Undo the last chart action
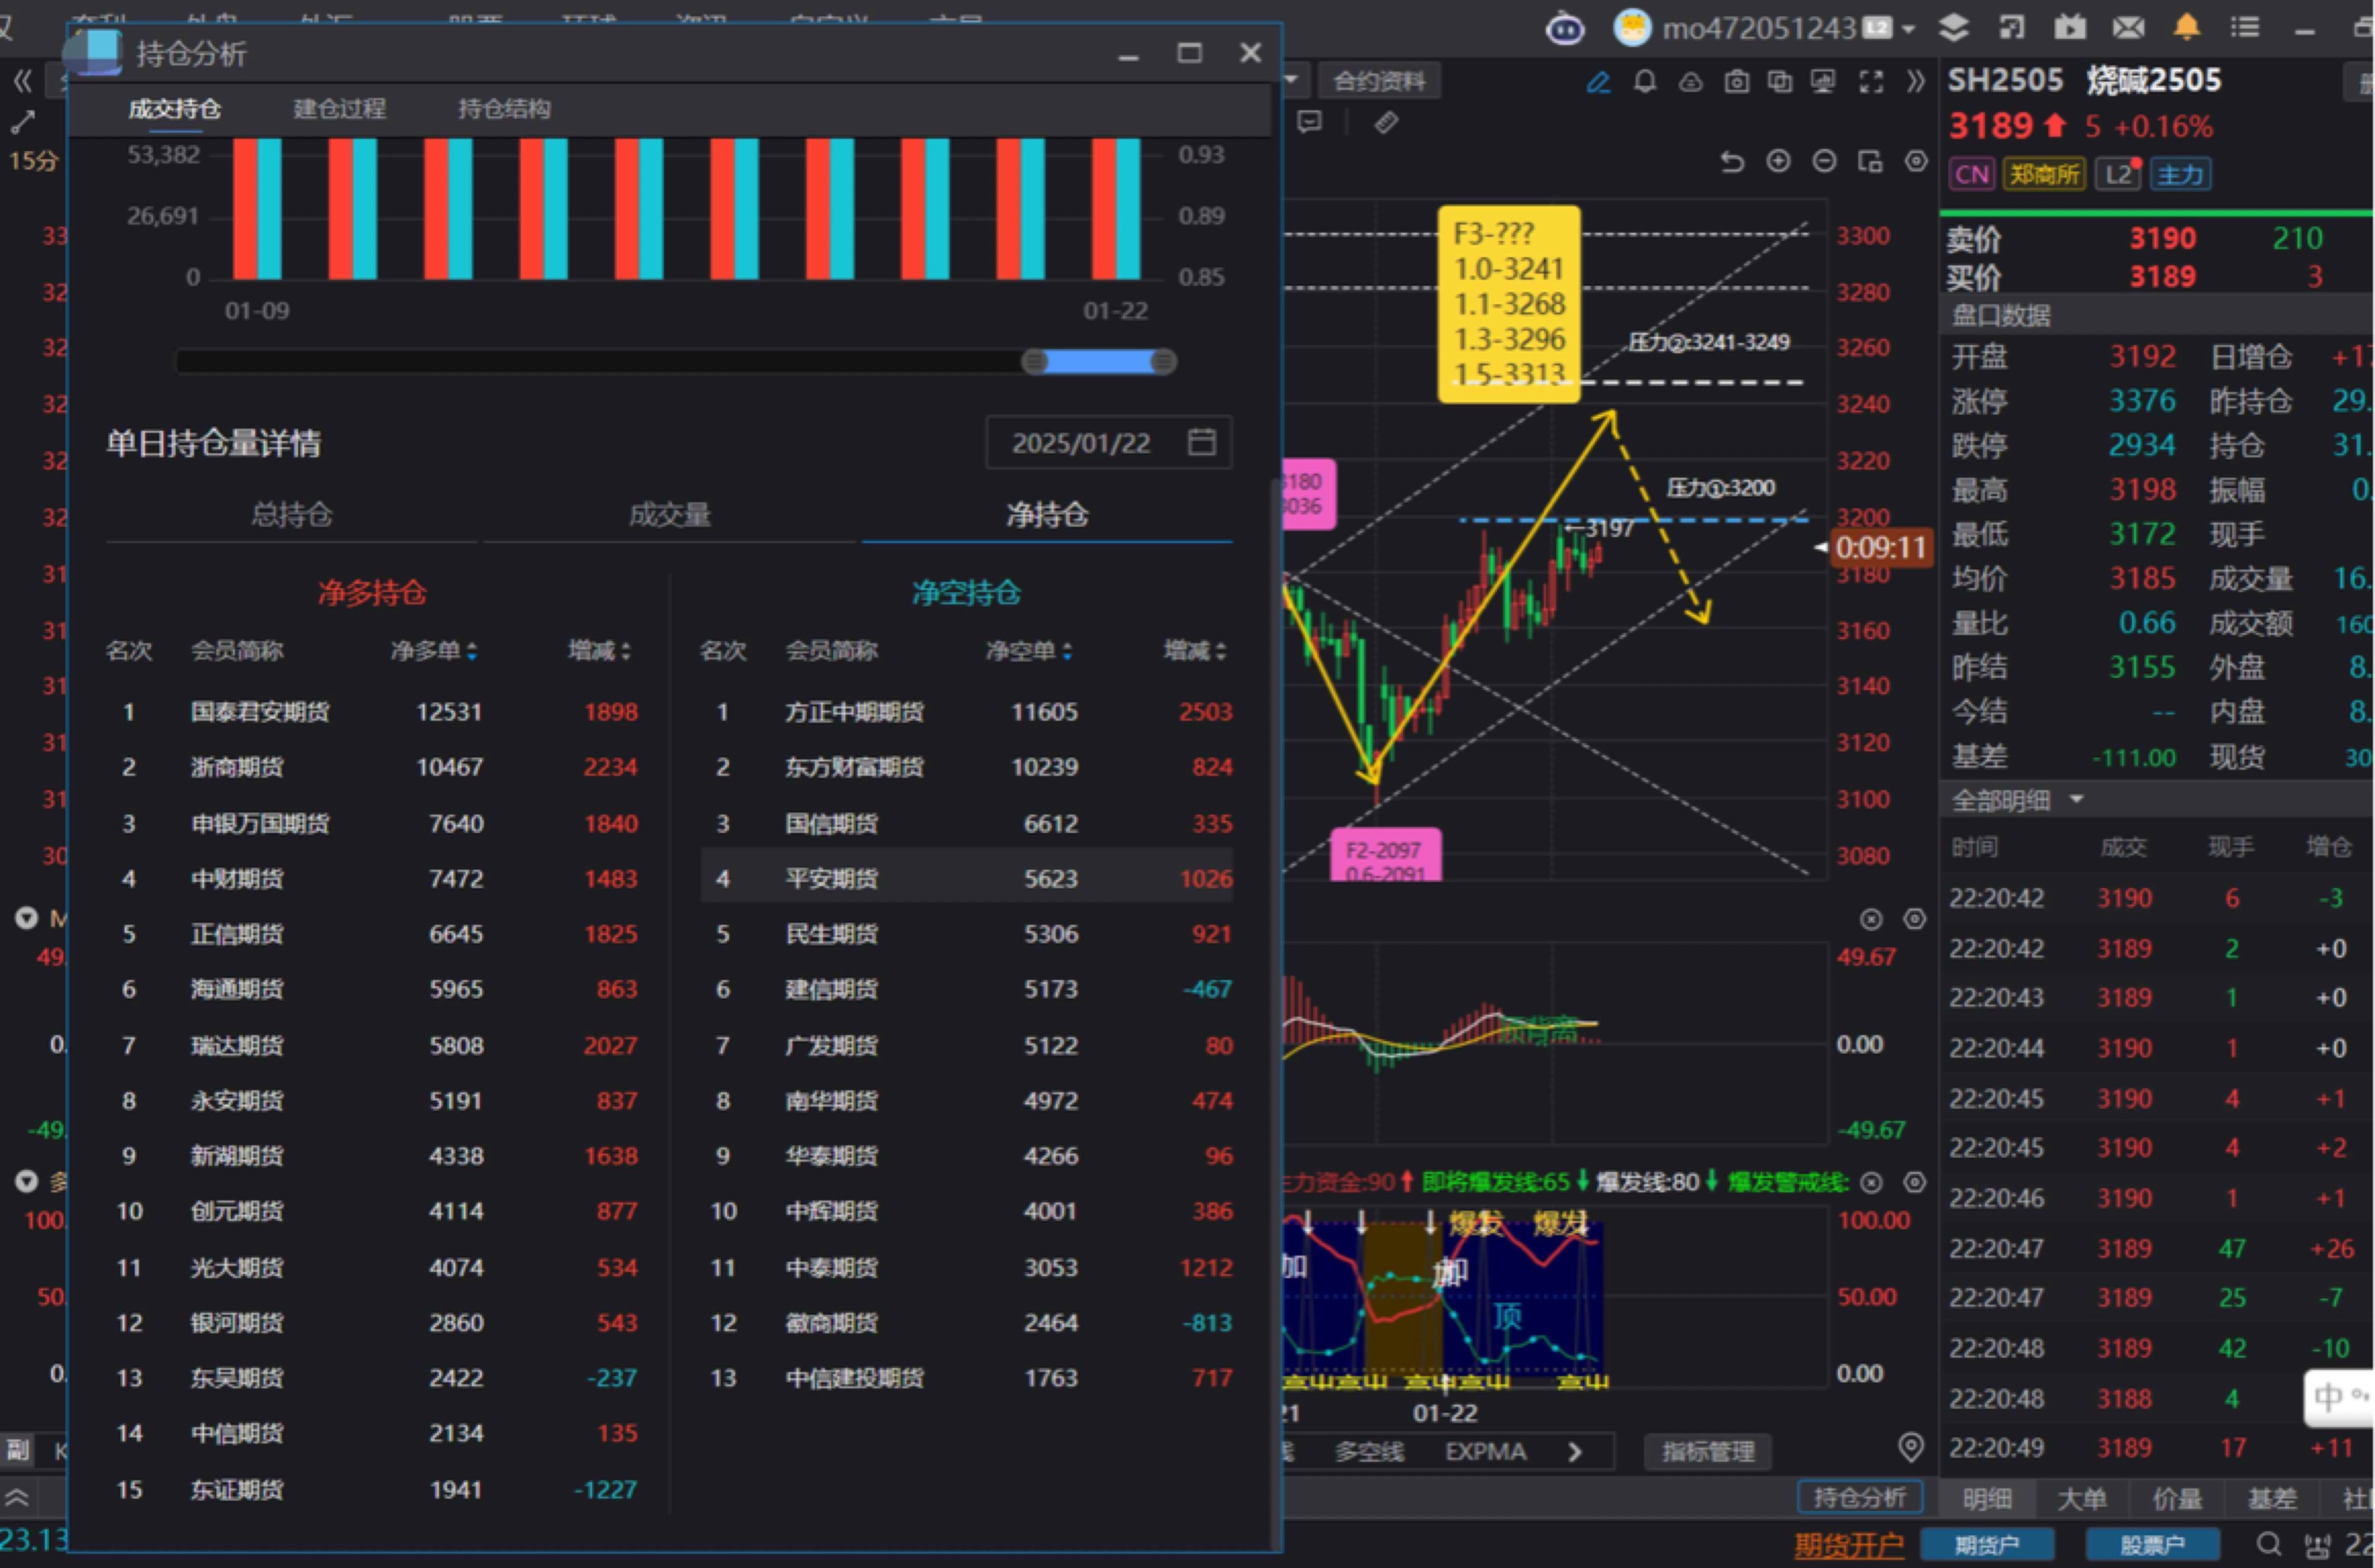This screenshot has width=2375, height=1568. click(x=1732, y=161)
